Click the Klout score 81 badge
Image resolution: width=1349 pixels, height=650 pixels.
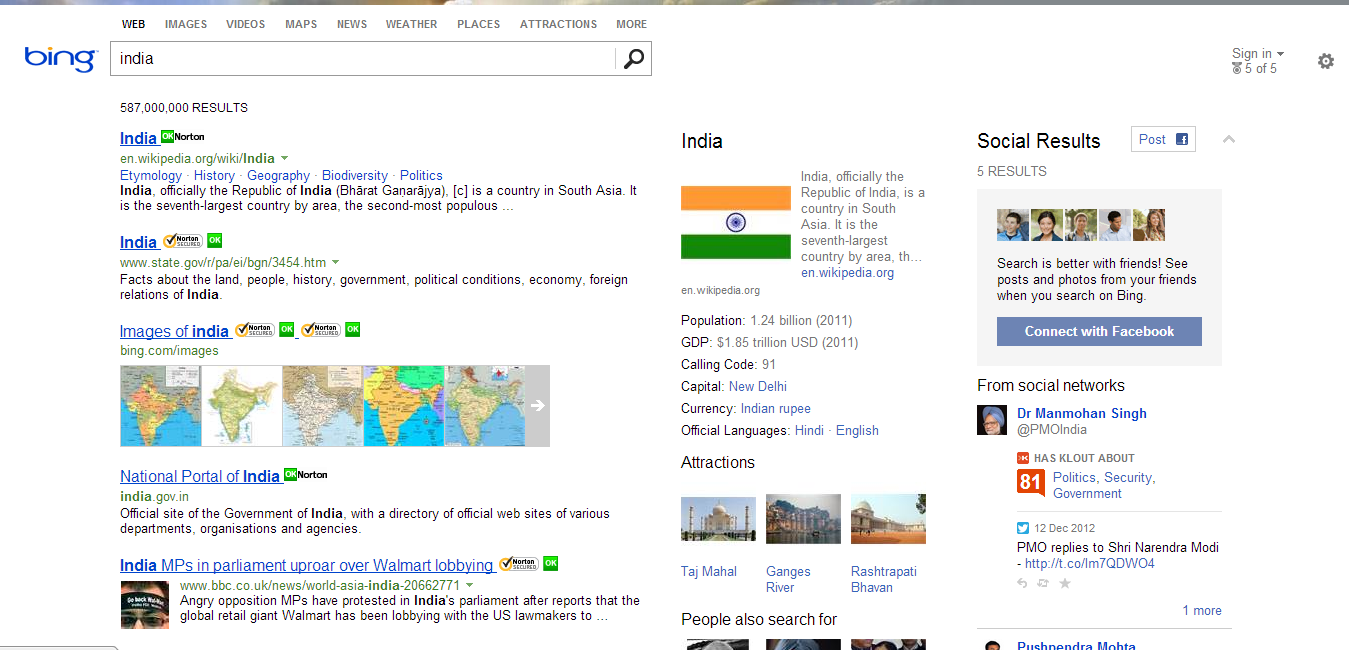click(1031, 484)
